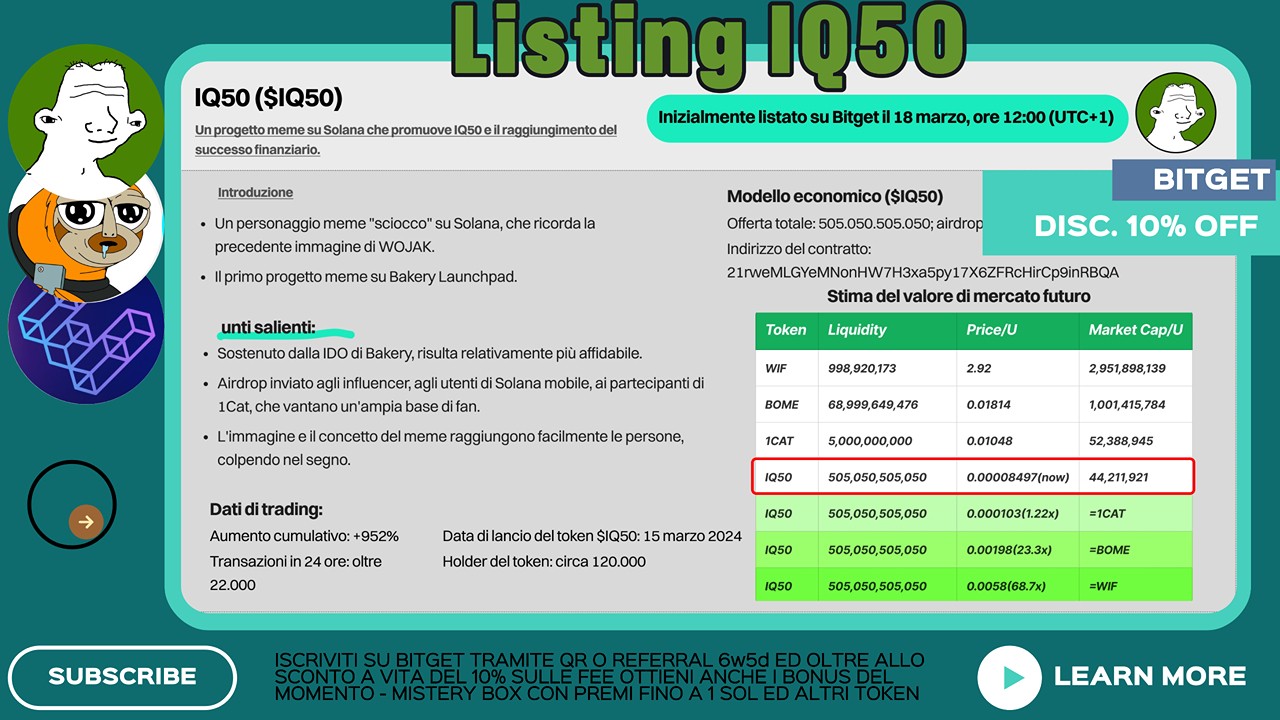Image resolution: width=1280 pixels, height=720 pixels.
Task: Click the Modello economico ($IQ50) heading
Action: coord(835,197)
